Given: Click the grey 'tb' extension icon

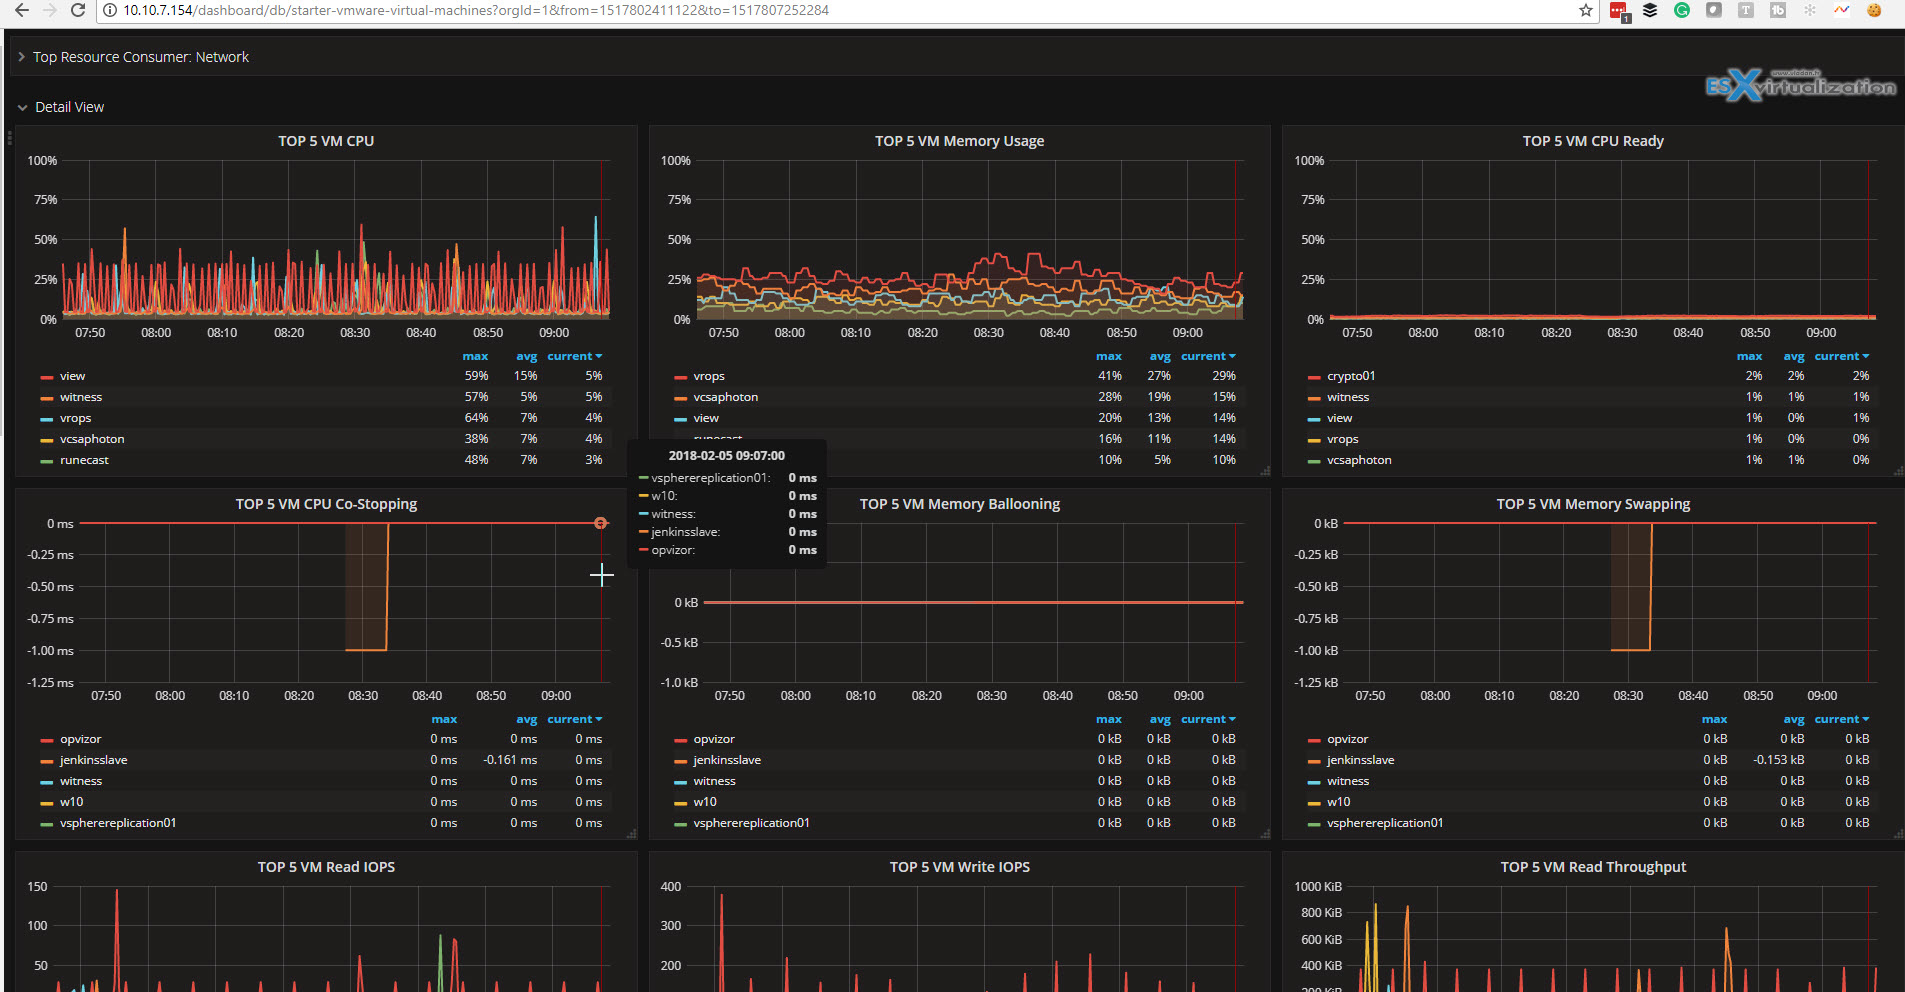Looking at the screenshot, I should (1778, 10).
